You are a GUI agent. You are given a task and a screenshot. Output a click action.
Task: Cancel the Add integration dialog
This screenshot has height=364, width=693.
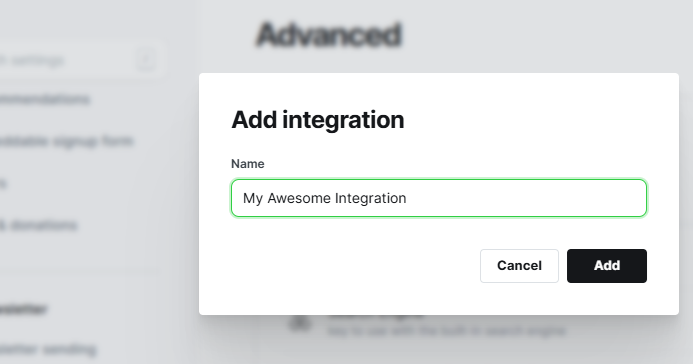tap(519, 266)
